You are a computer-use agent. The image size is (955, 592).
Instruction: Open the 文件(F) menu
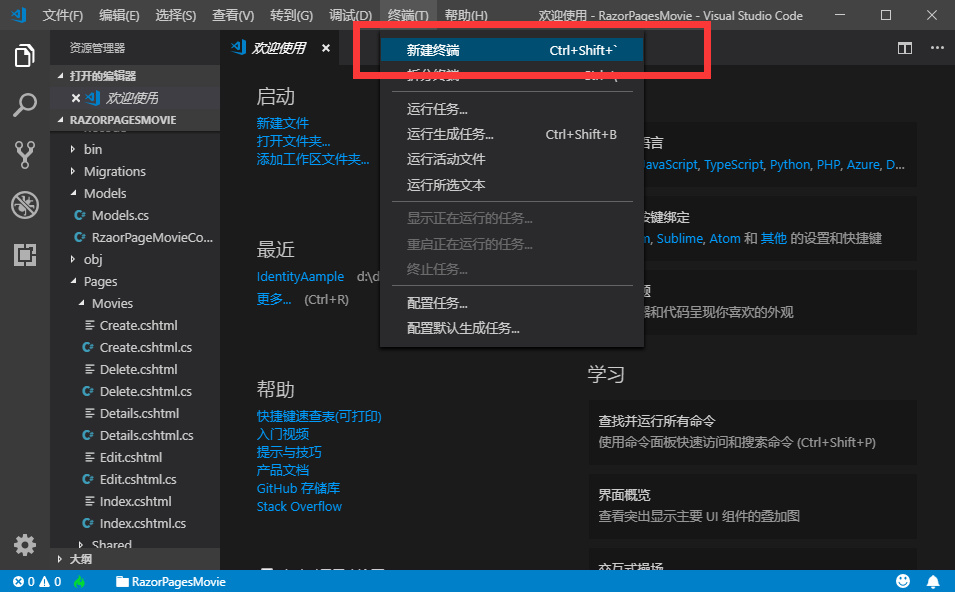(x=63, y=15)
